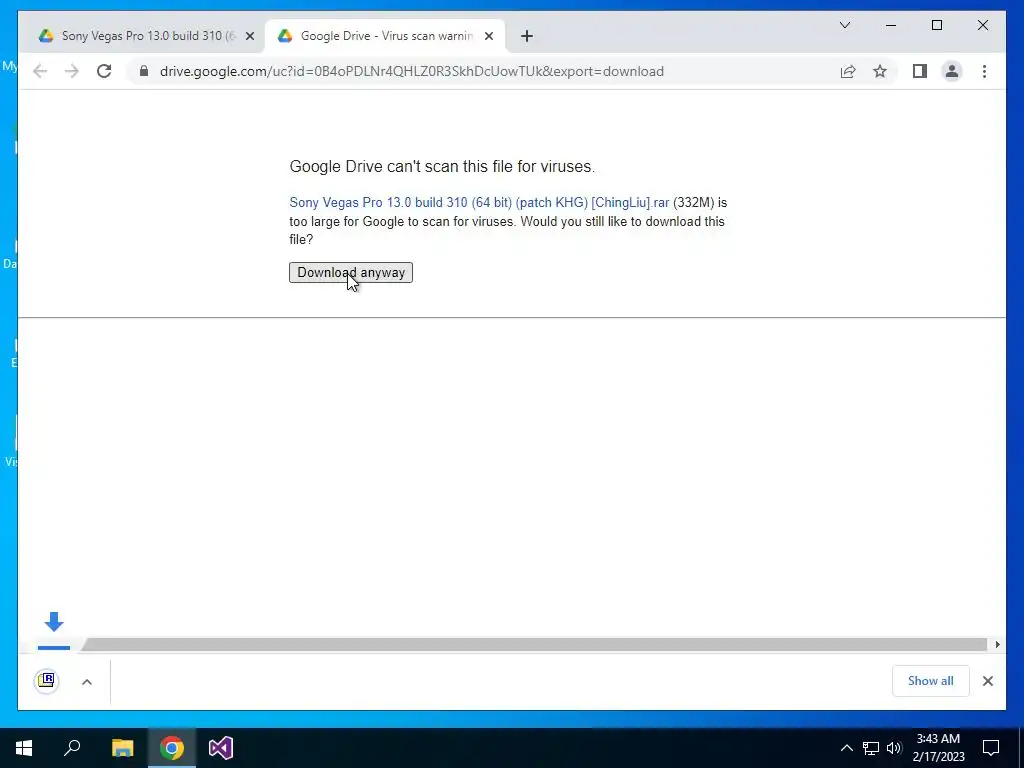Bookmark this page with the star icon
1024x768 pixels.
coord(880,71)
